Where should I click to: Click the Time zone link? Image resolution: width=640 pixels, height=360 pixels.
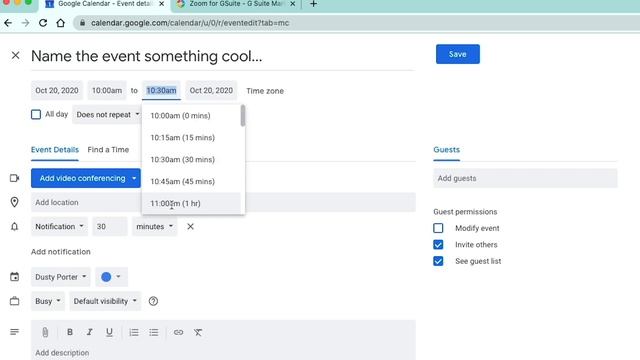click(265, 91)
